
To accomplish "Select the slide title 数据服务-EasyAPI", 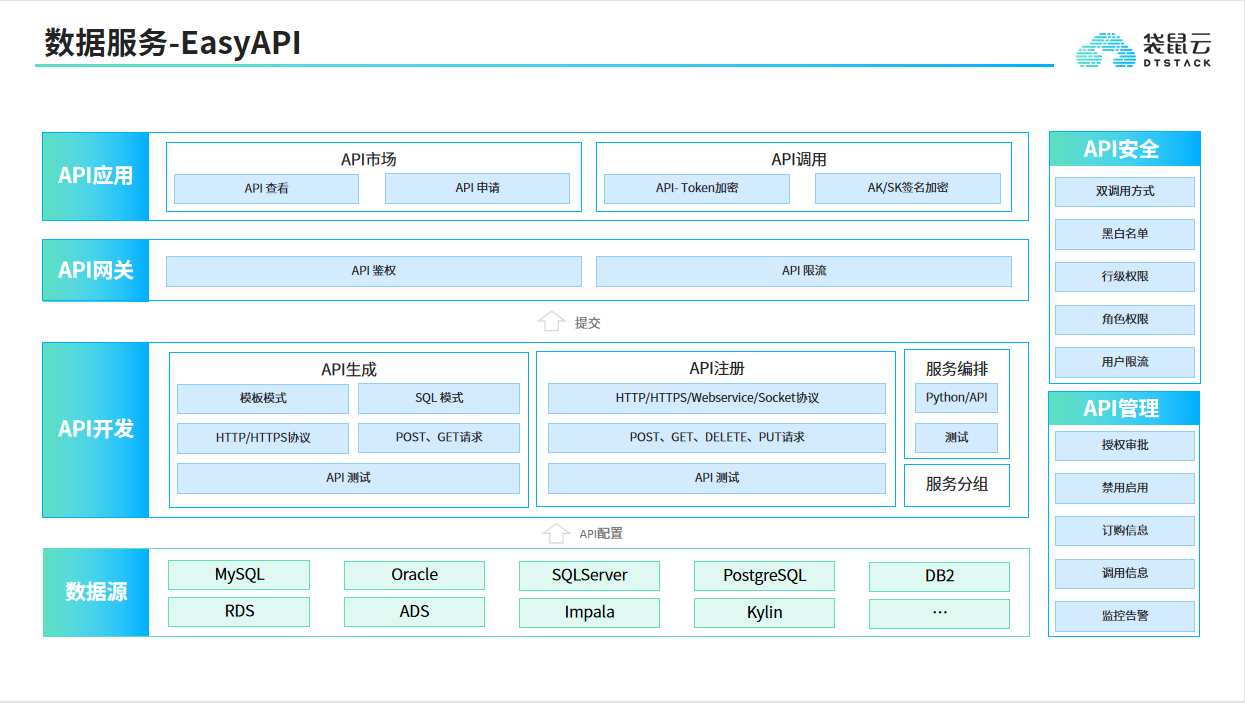I will pyautogui.click(x=173, y=43).
